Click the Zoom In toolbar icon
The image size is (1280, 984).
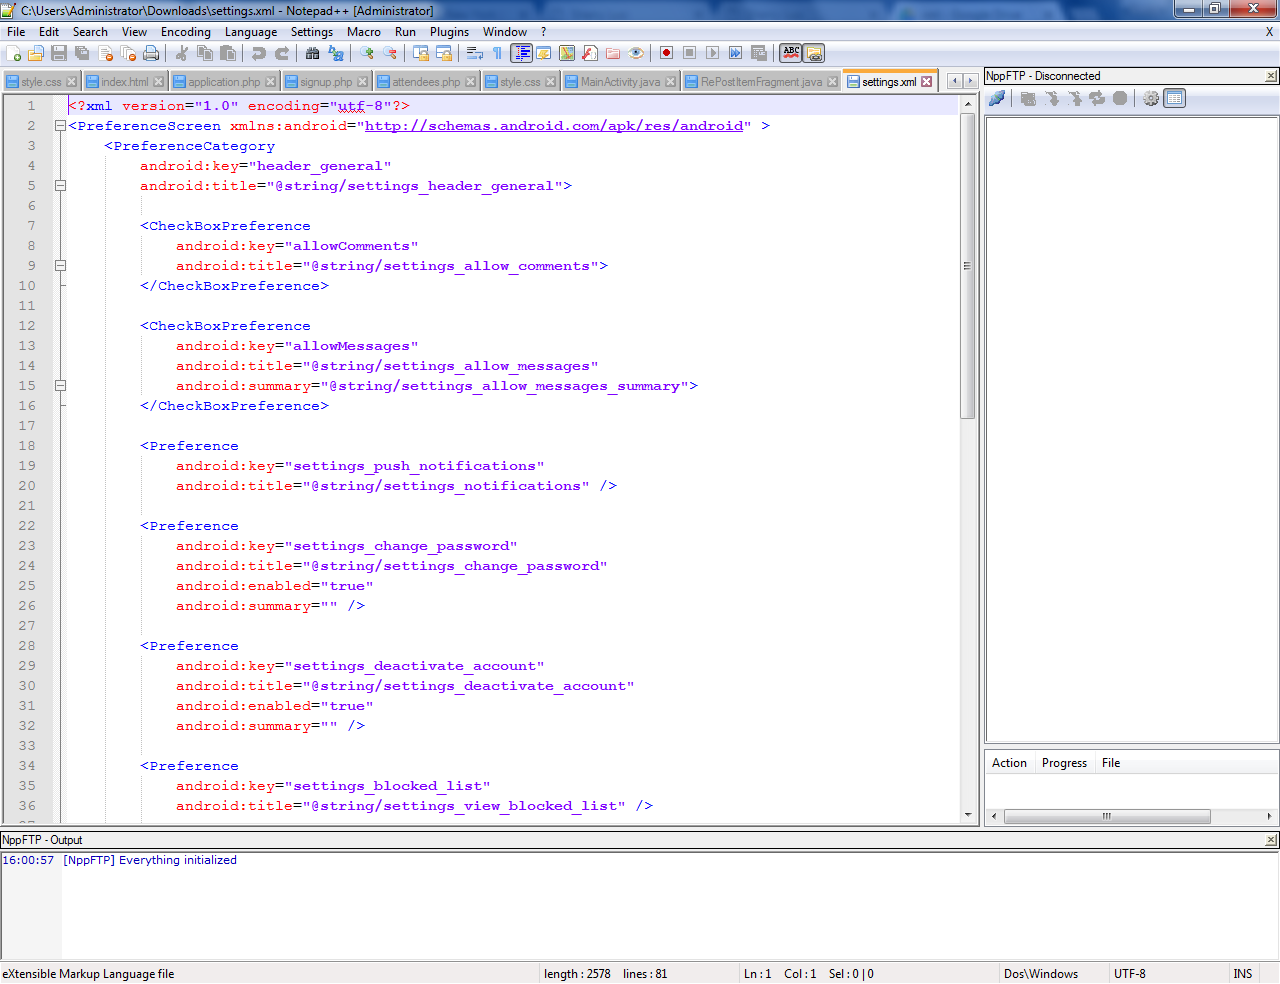pyautogui.click(x=367, y=54)
